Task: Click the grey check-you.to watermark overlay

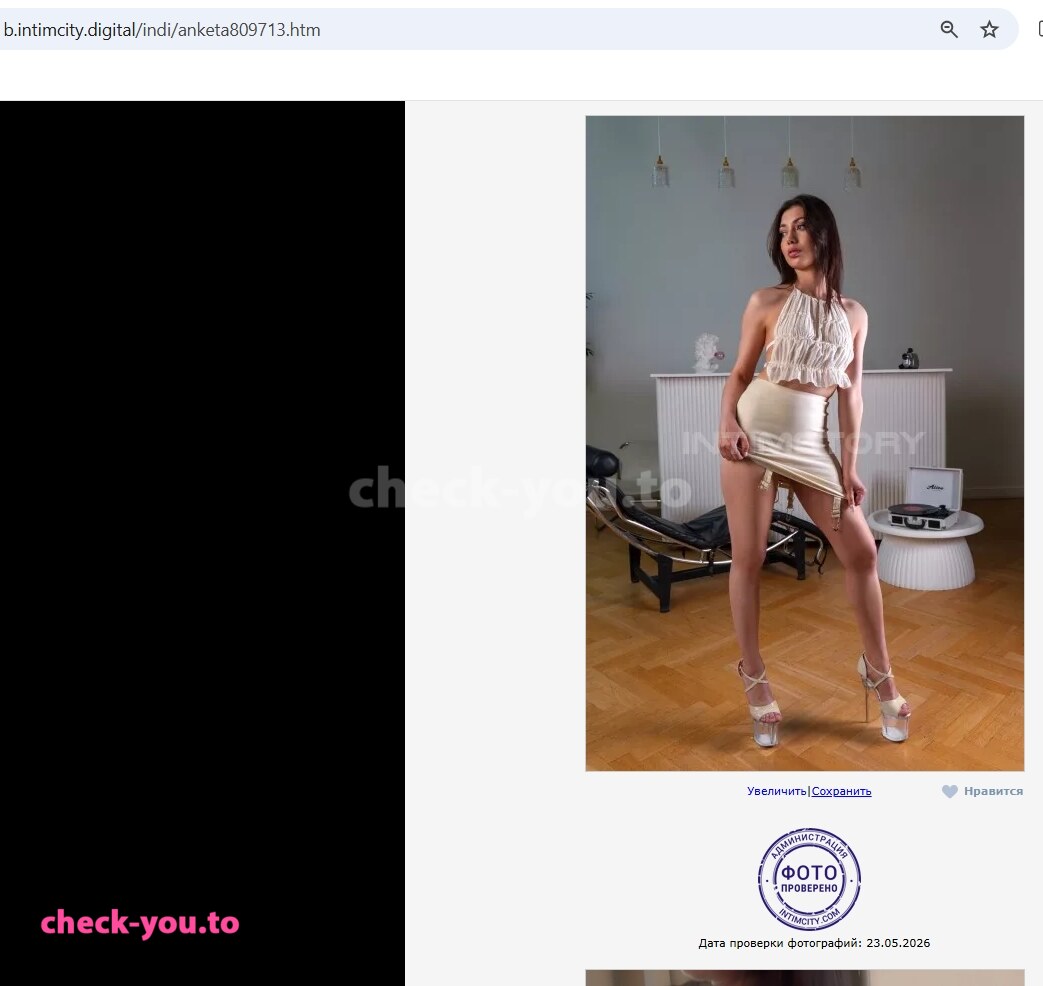Action: click(520, 490)
